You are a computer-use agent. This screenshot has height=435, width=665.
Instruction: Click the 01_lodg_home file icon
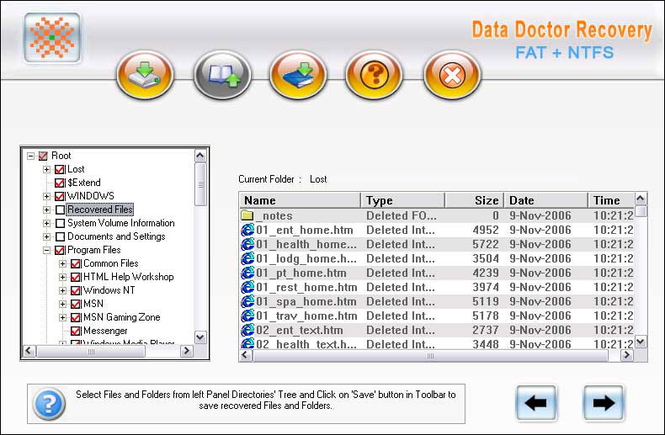tap(247, 259)
